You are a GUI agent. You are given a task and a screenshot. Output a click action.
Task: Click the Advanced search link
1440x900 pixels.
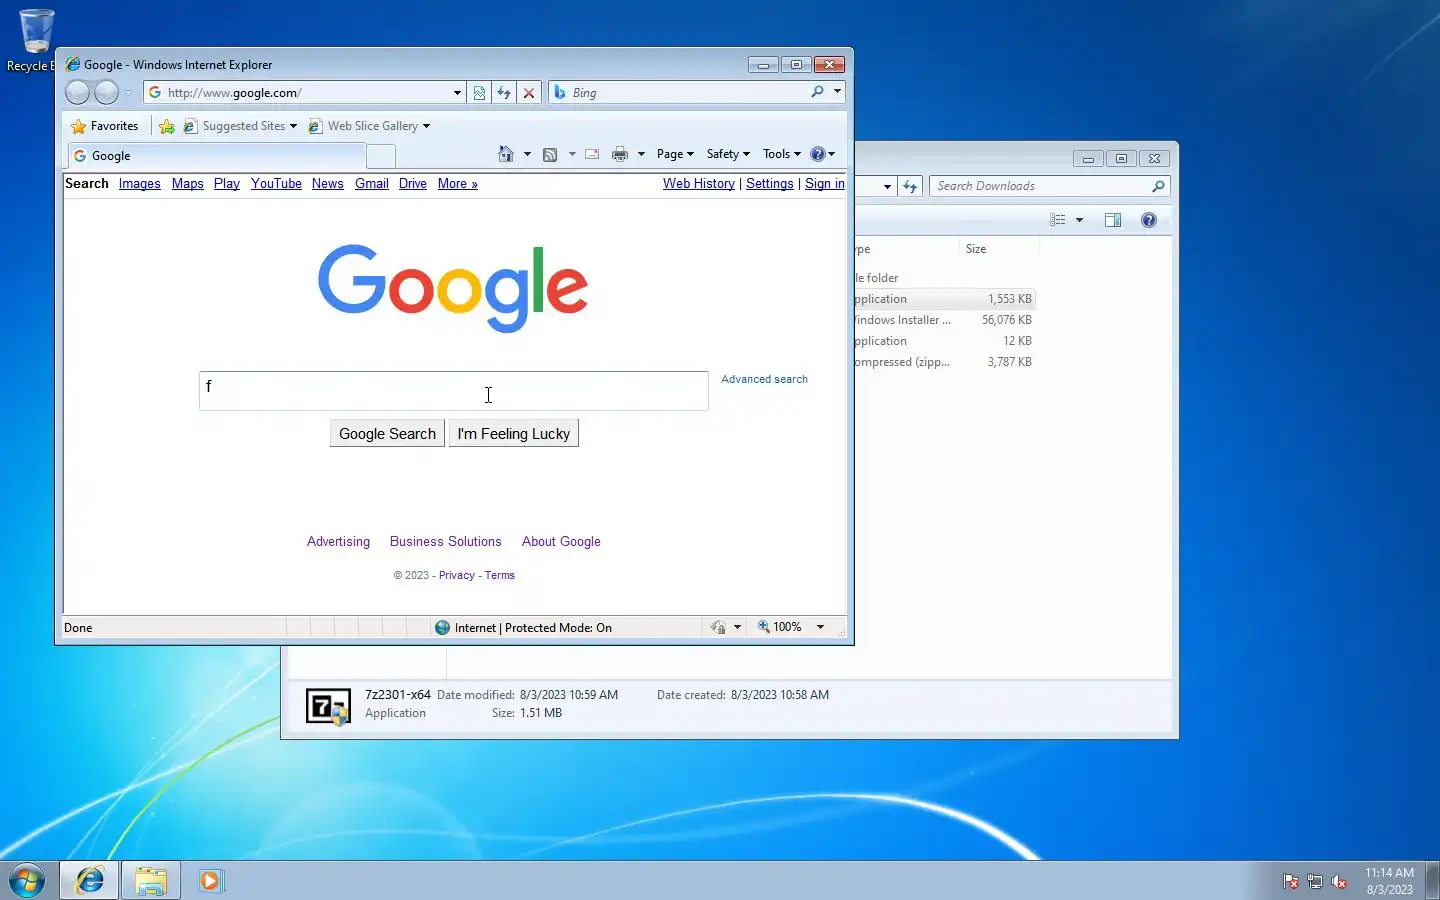tap(764, 379)
